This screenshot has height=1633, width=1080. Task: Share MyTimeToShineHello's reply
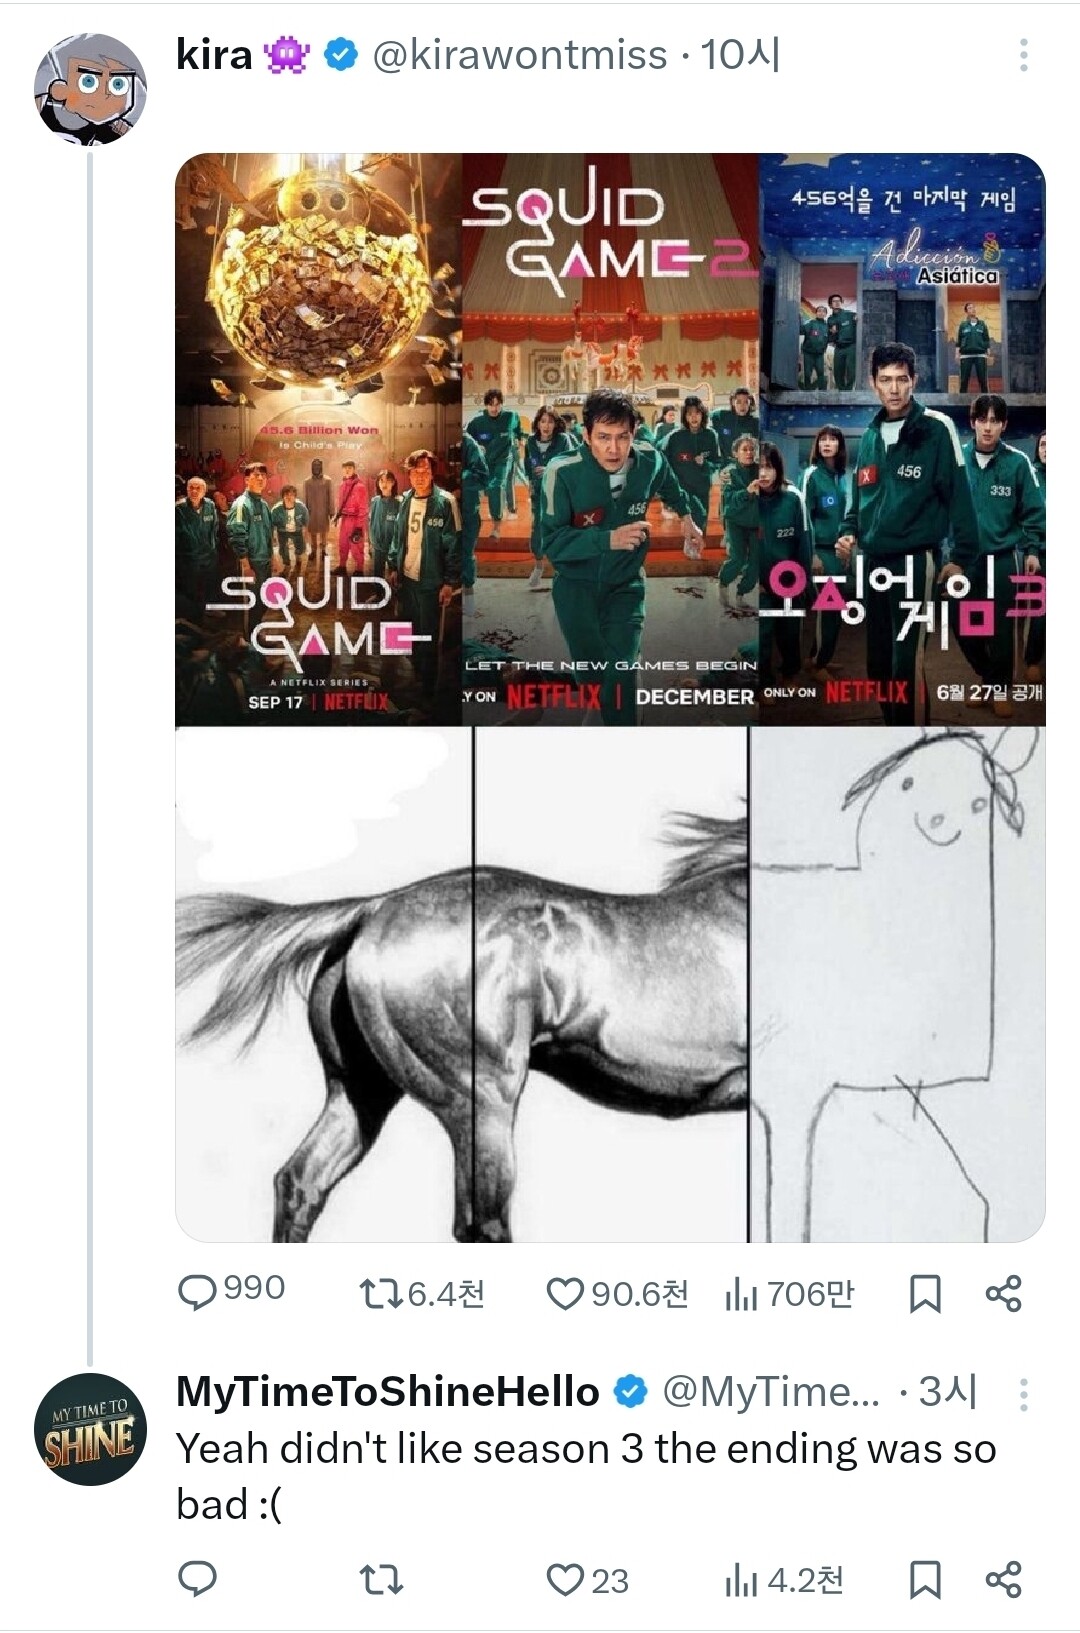click(1003, 1580)
